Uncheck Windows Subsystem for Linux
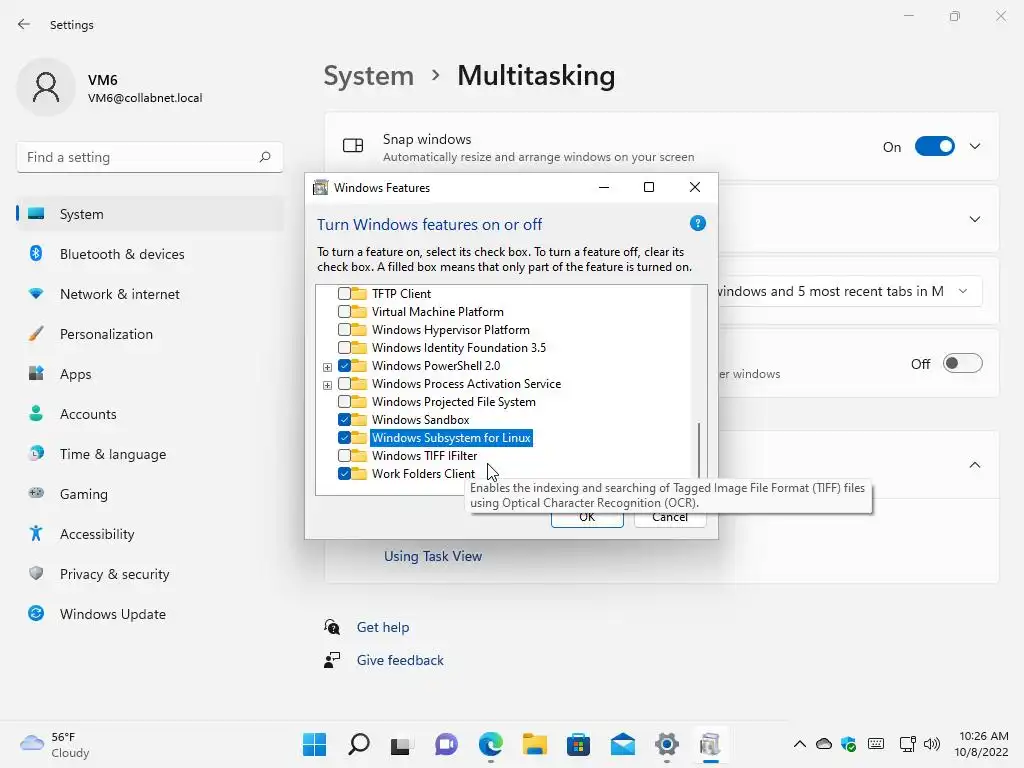This screenshot has height=768, width=1024. (344, 438)
